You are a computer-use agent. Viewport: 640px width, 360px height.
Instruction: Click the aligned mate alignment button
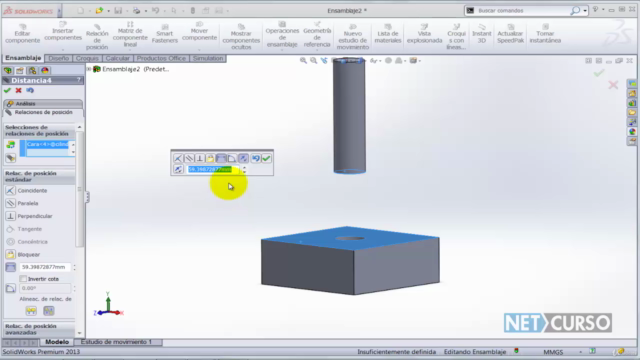(31, 311)
